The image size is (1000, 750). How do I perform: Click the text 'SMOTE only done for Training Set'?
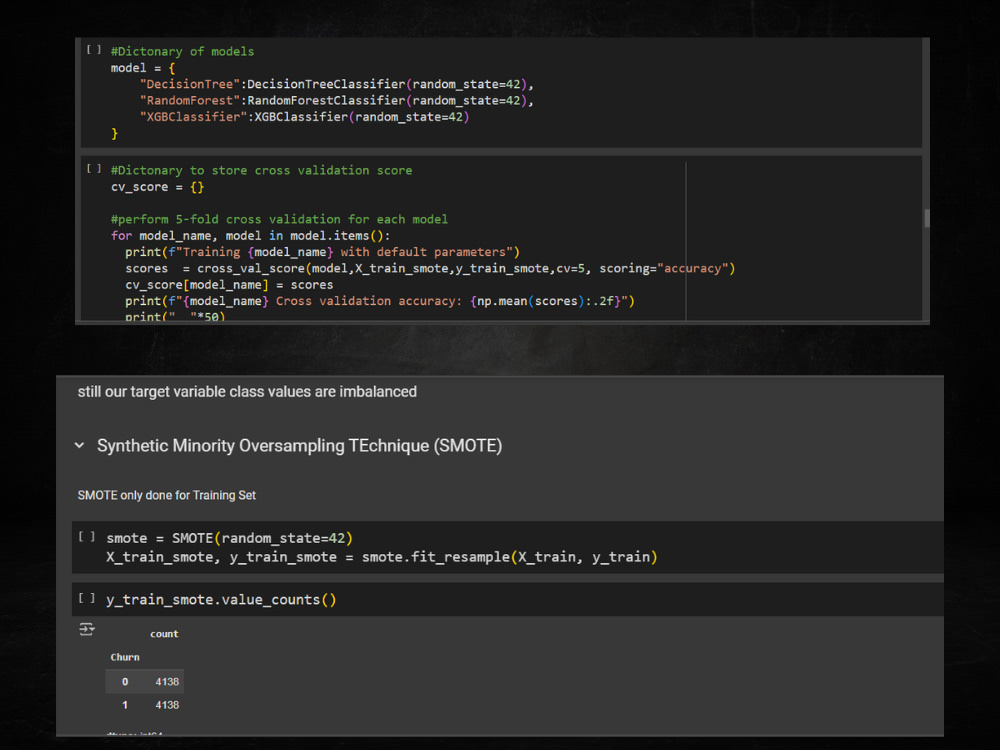click(166, 495)
